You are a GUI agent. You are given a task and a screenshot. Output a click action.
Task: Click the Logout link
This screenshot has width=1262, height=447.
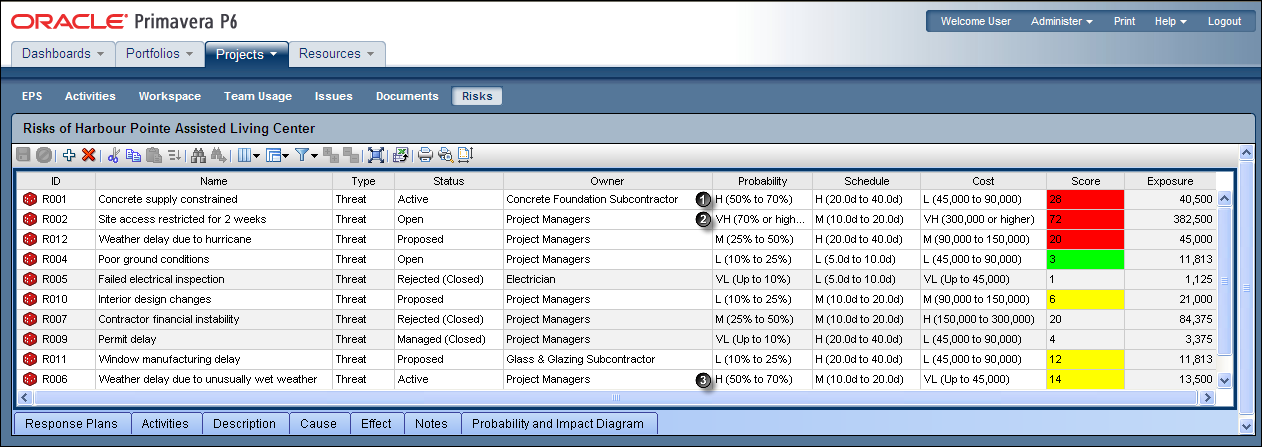pyautogui.click(x=1224, y=21)
